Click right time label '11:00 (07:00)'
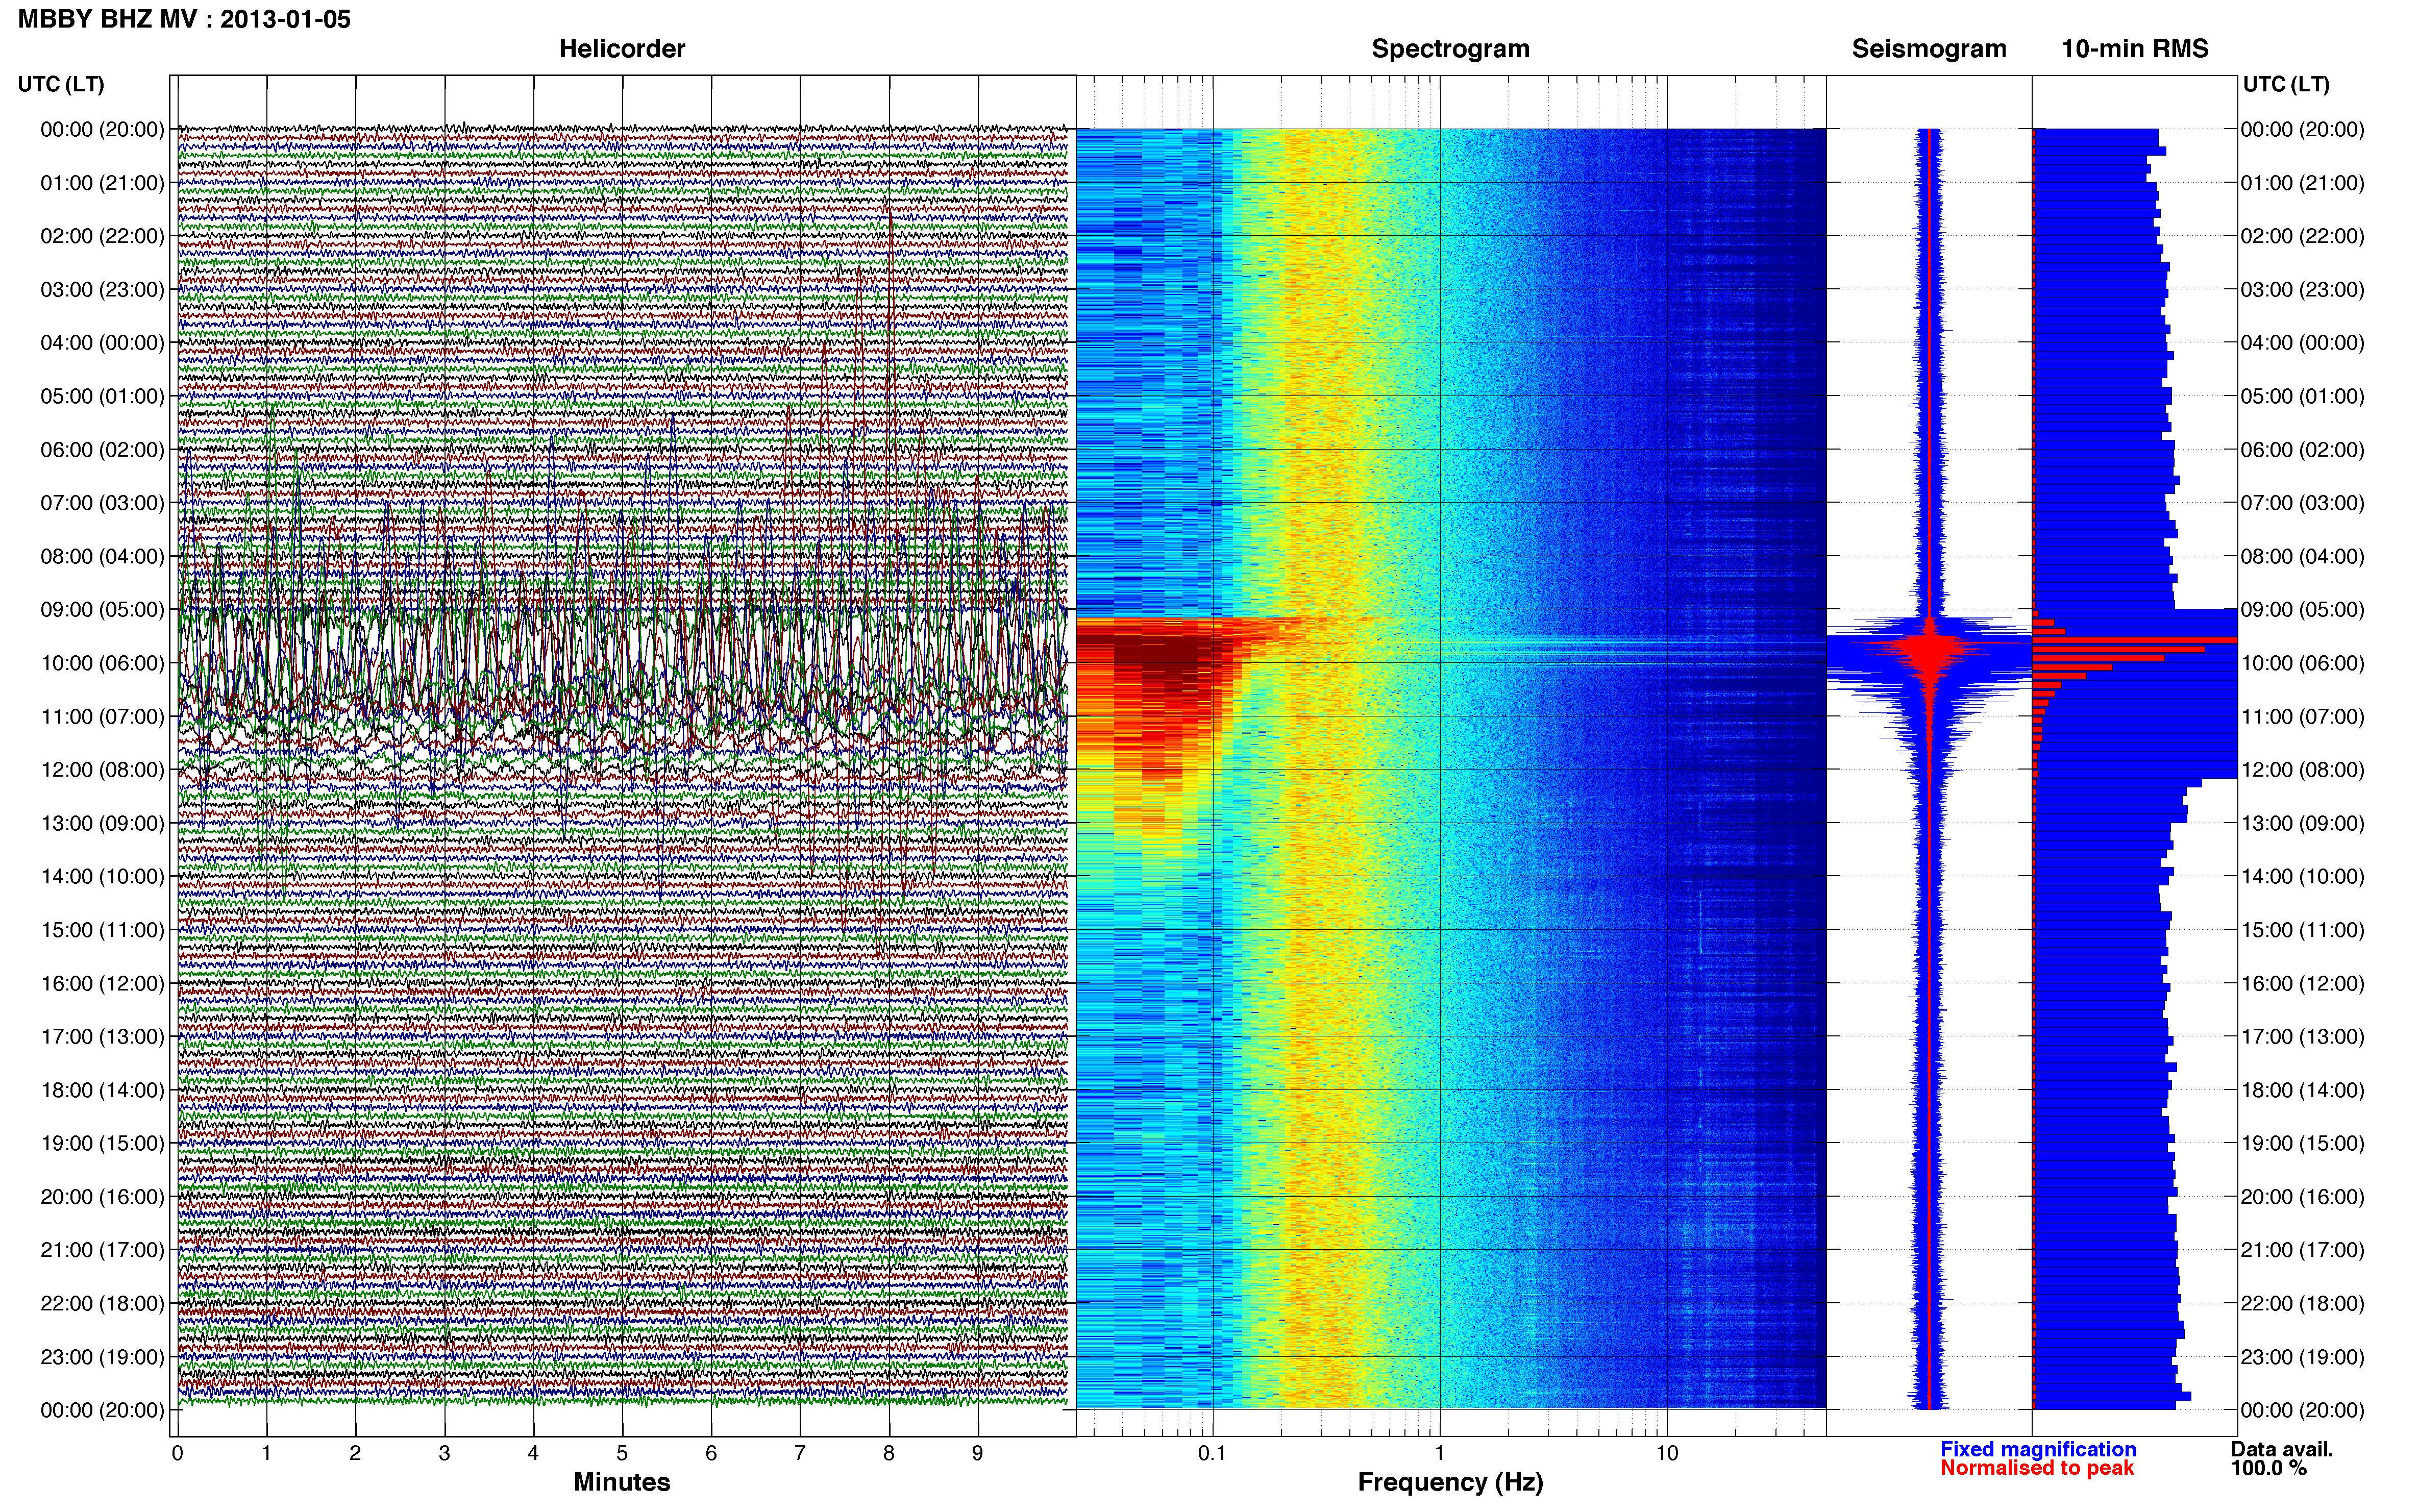 tap(2302, 716)
